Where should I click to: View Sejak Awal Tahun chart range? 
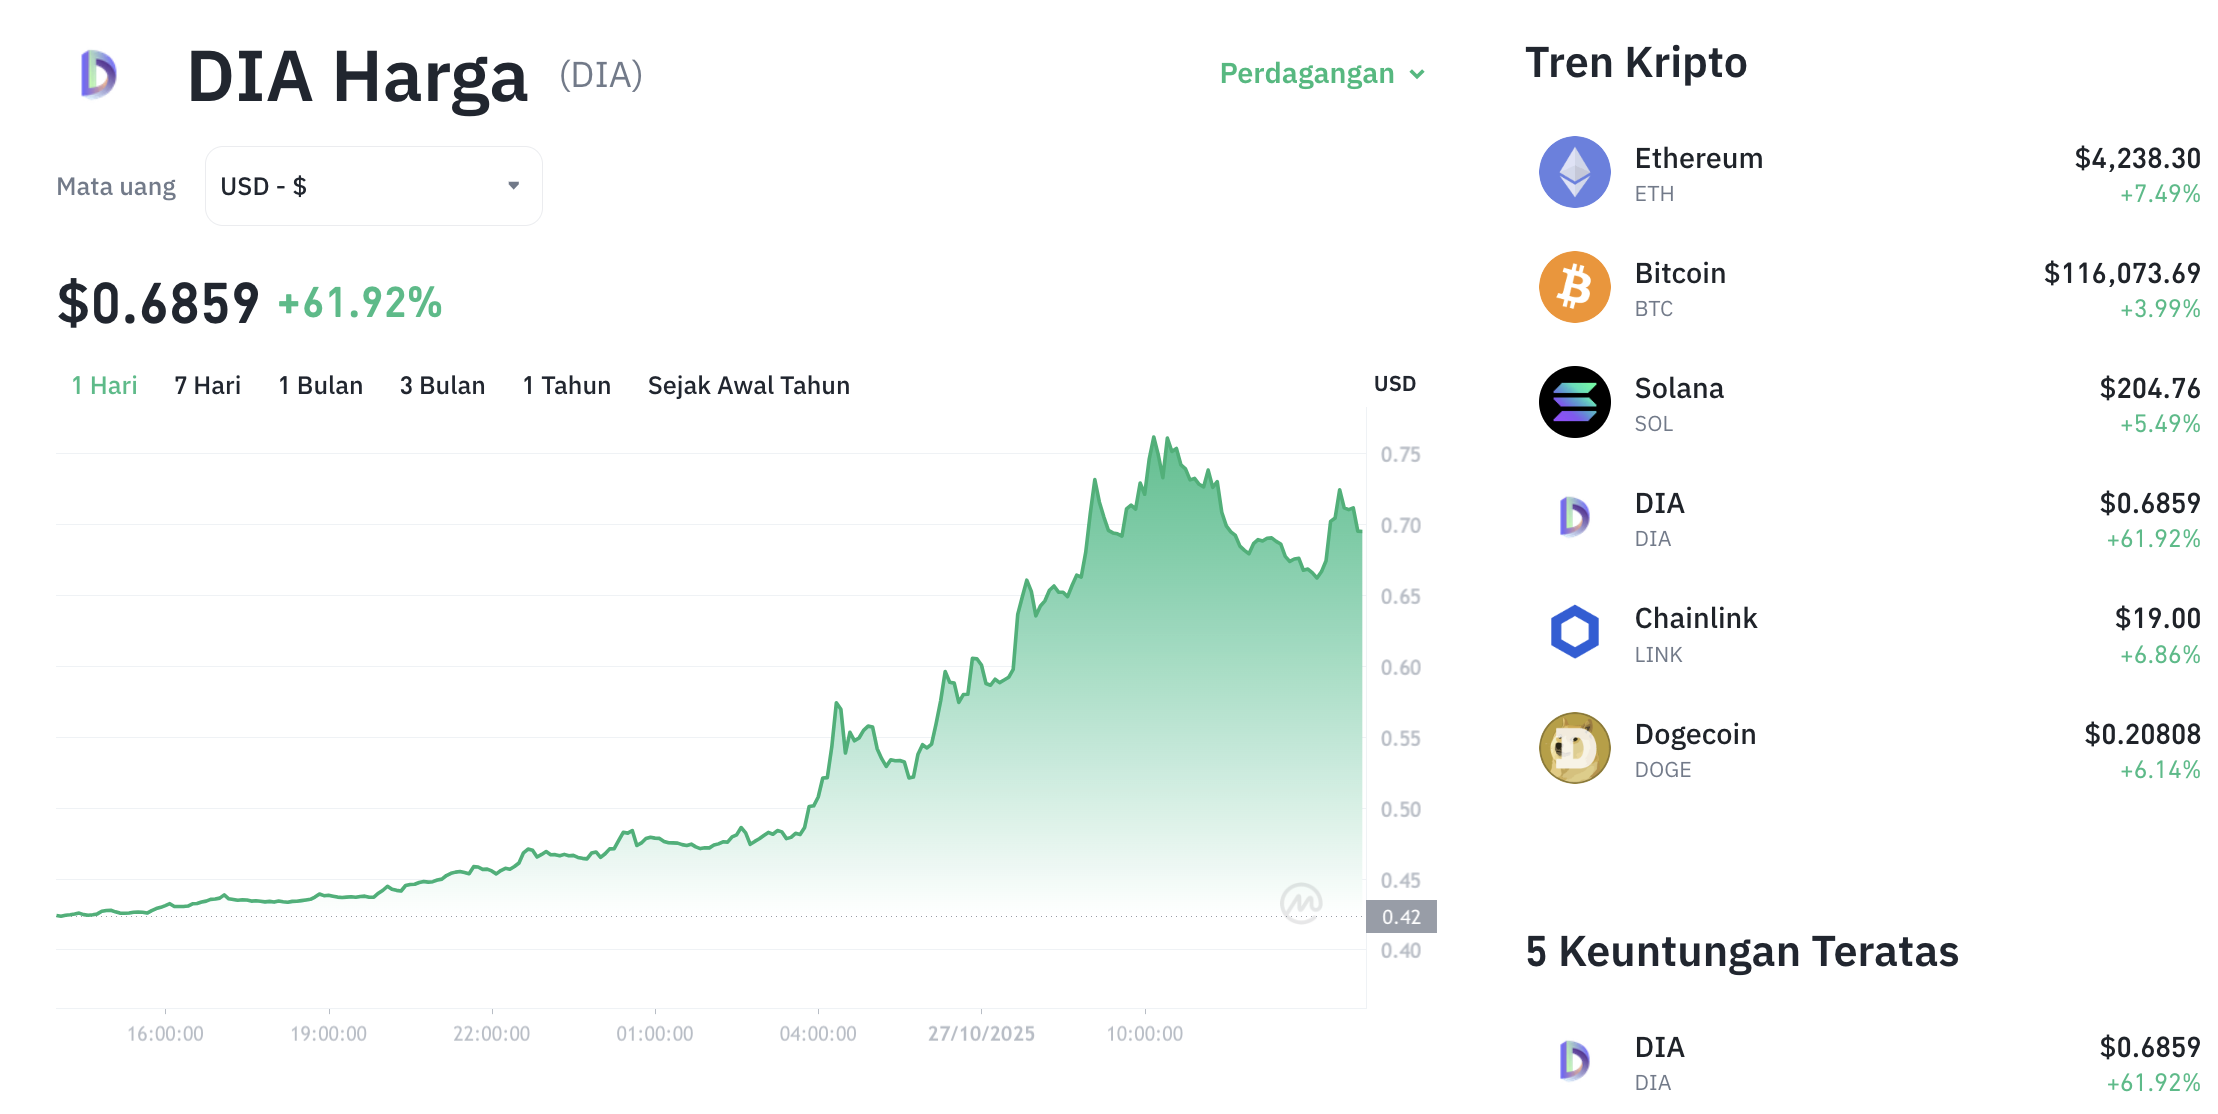tap(748, 386)
